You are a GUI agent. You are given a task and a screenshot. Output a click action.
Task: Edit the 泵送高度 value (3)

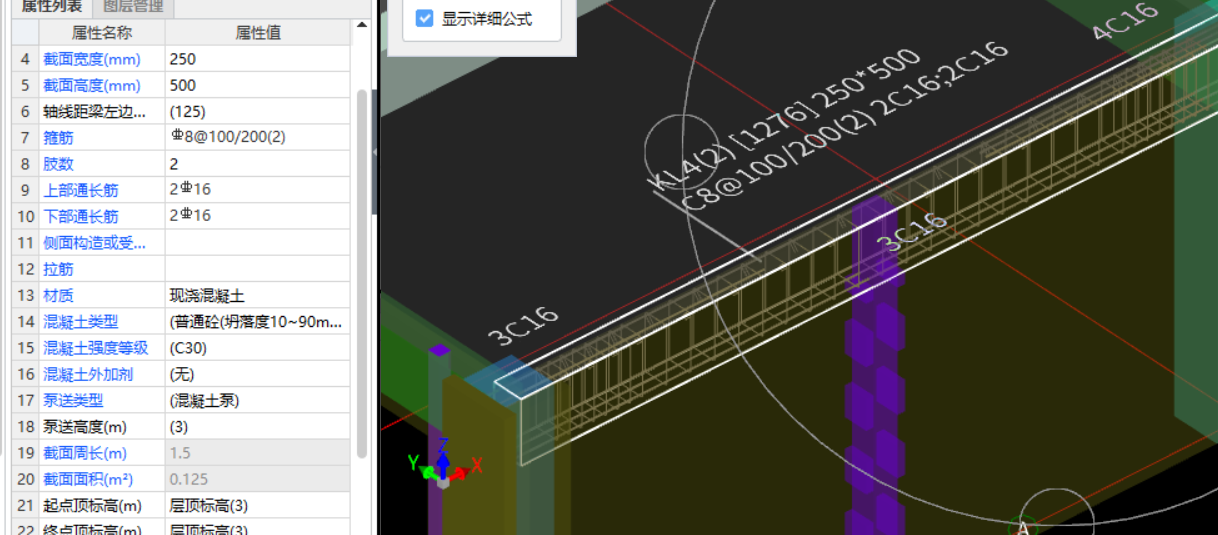coord(258,427)
